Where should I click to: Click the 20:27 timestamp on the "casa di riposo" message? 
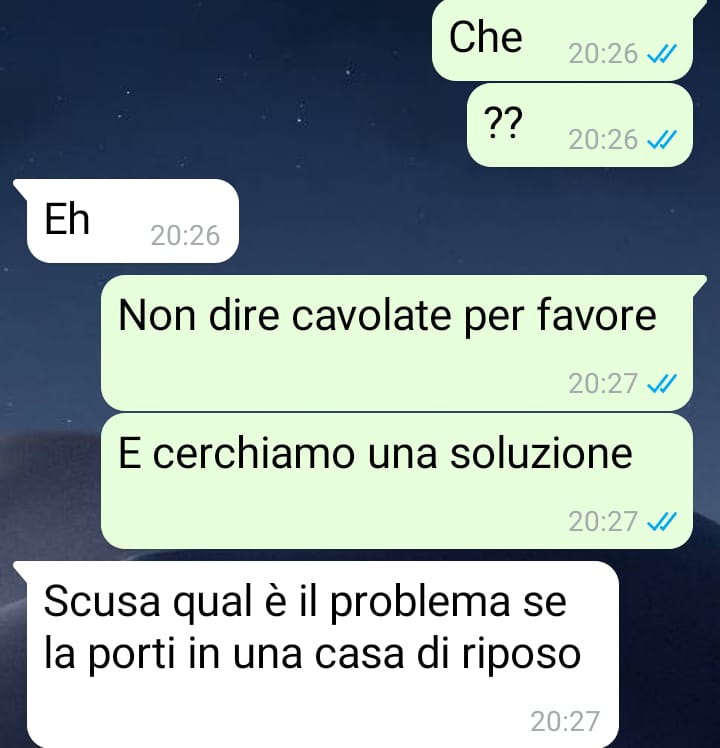(x=565, y=721)
